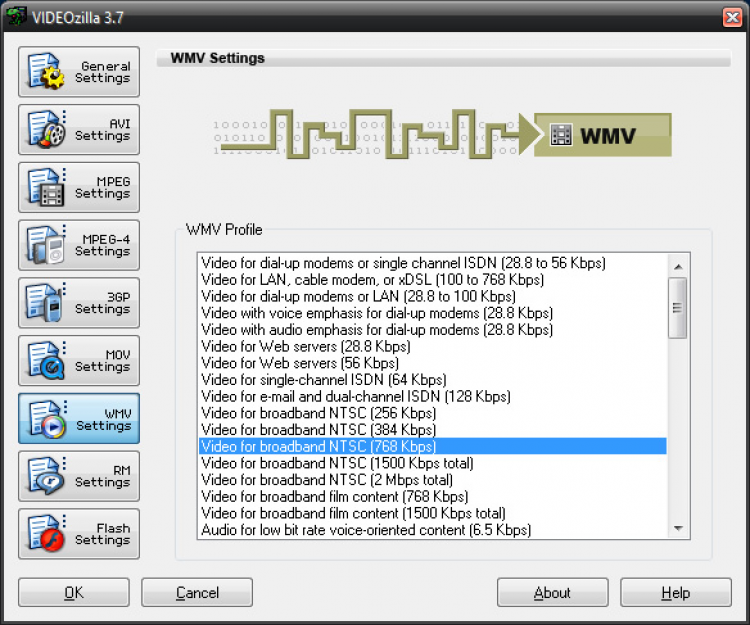
Task: Click the profile list scrollbar thumb
Action: 678,308
